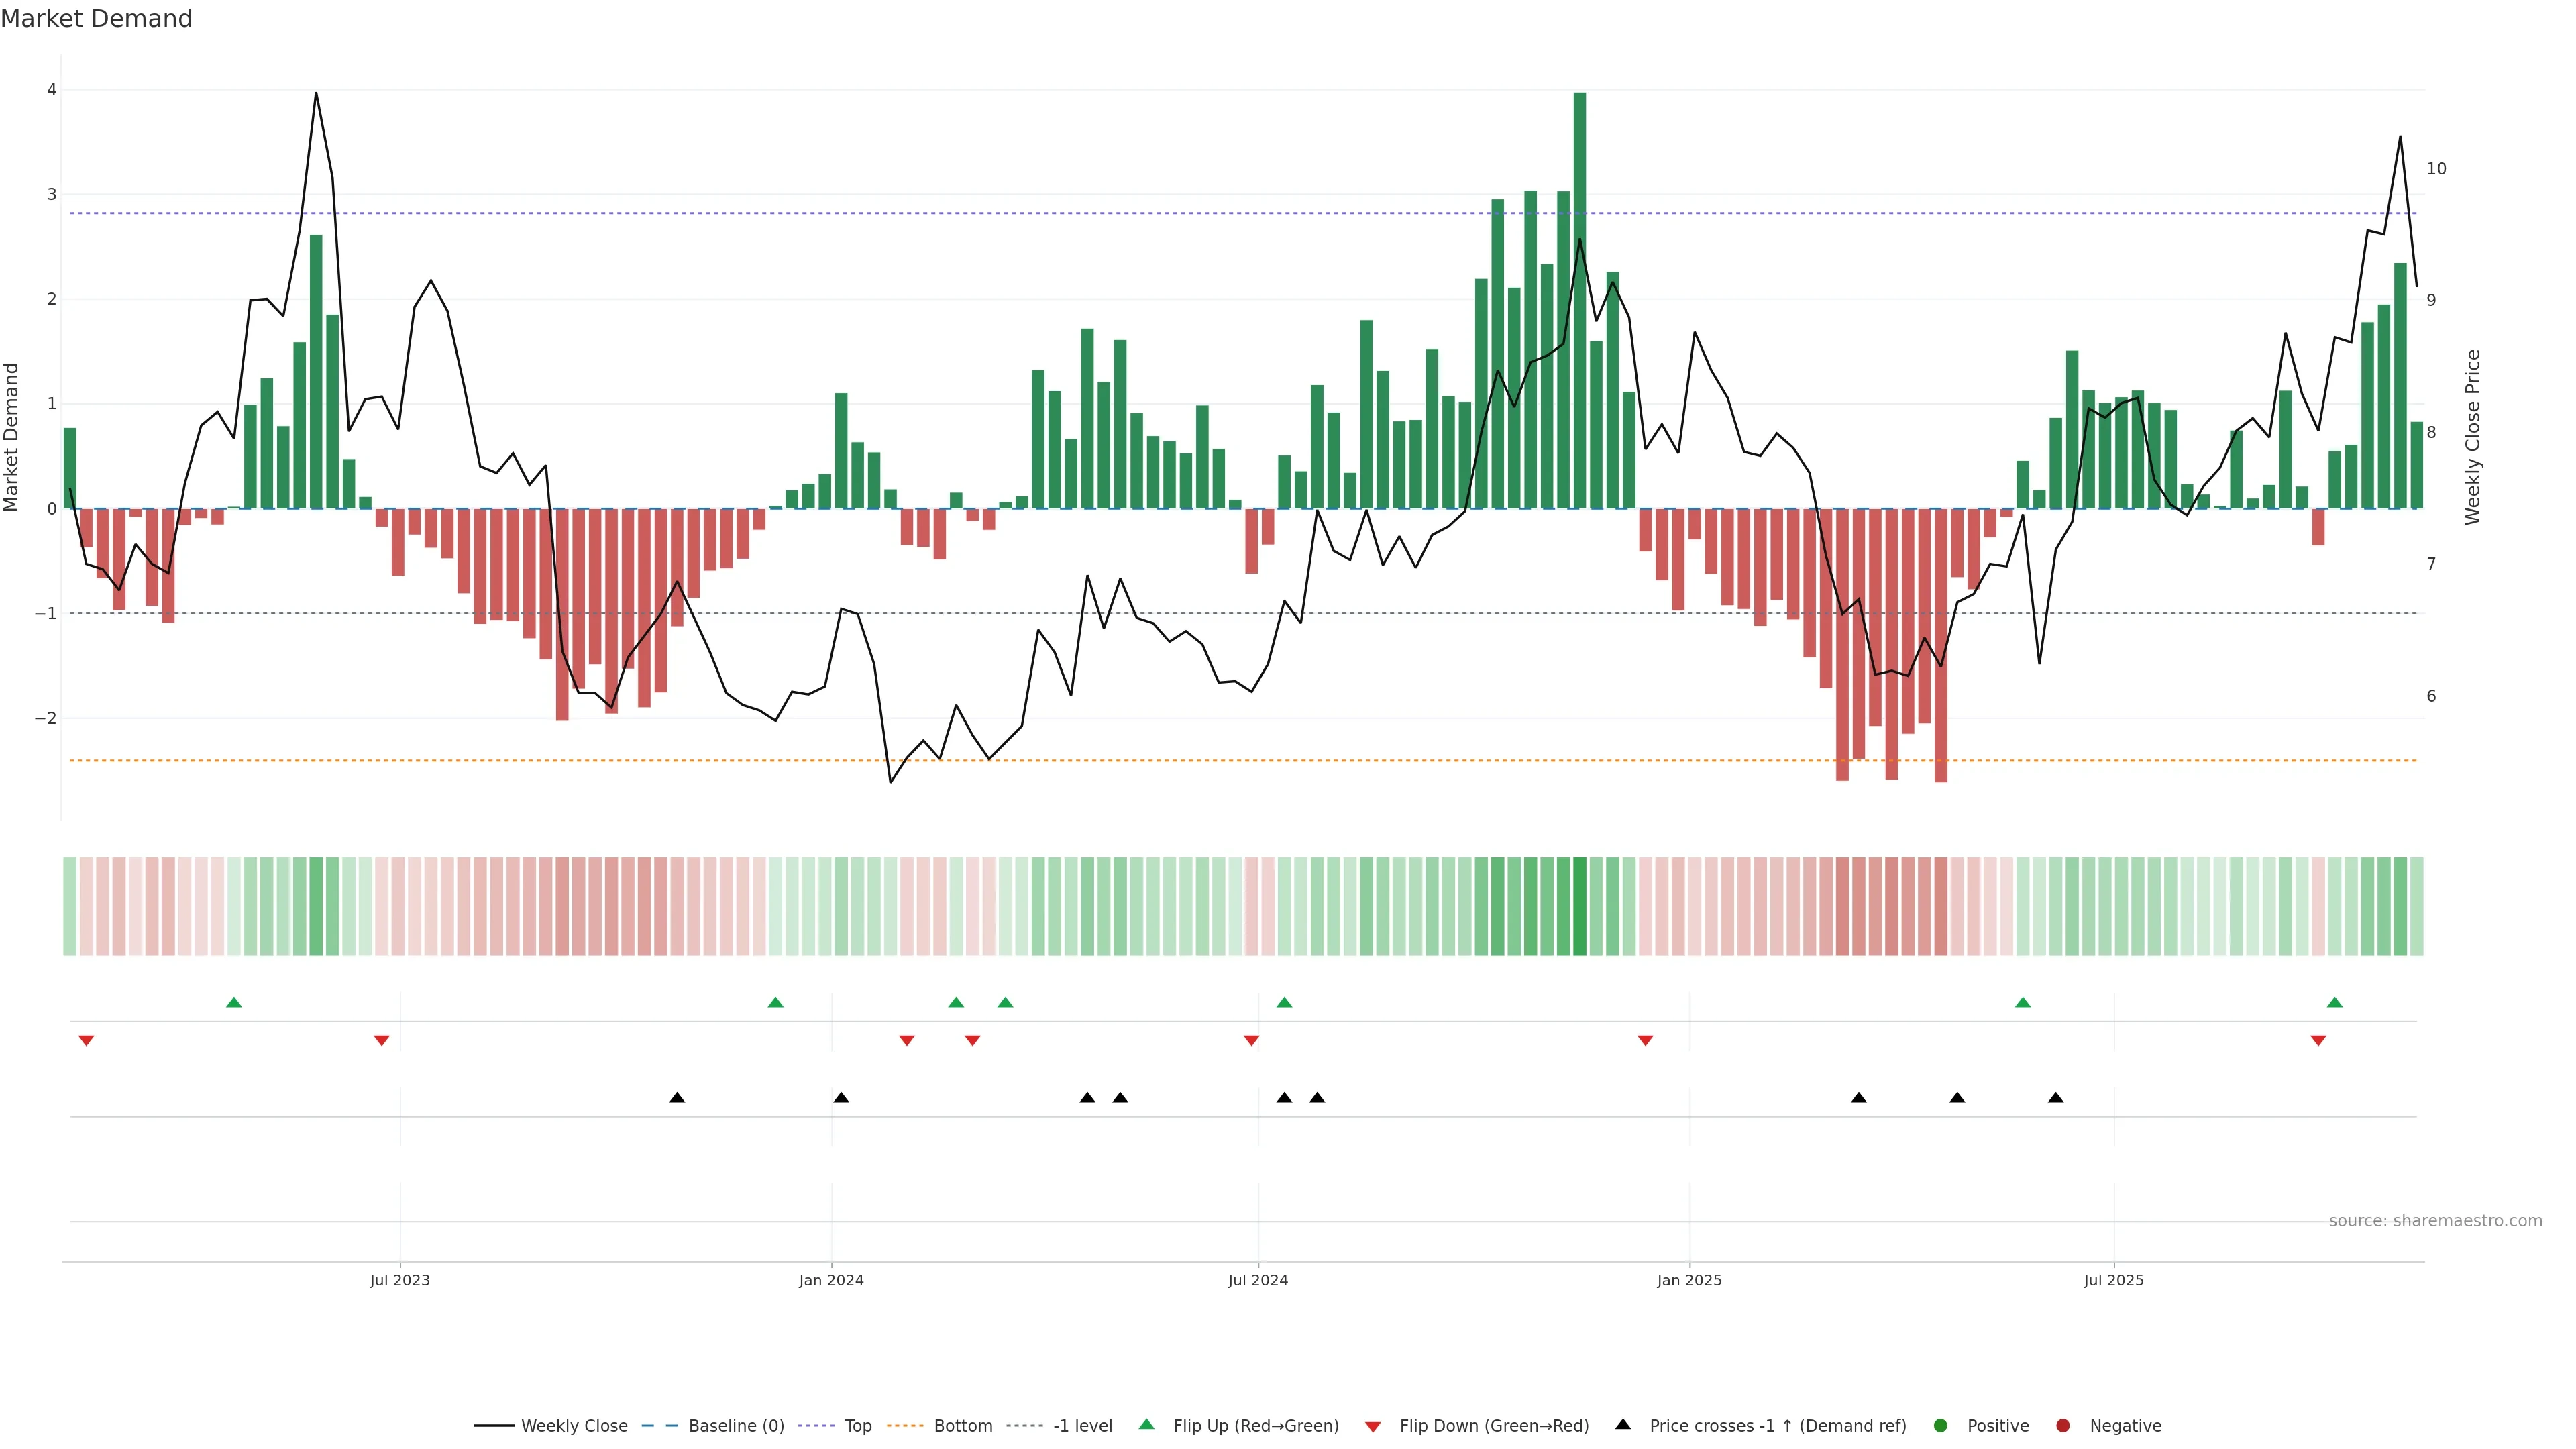Viewport: 2576px width, 1449px height.
Task: Click the Jan 2024 axis label
Action: tap(831, 1280)
